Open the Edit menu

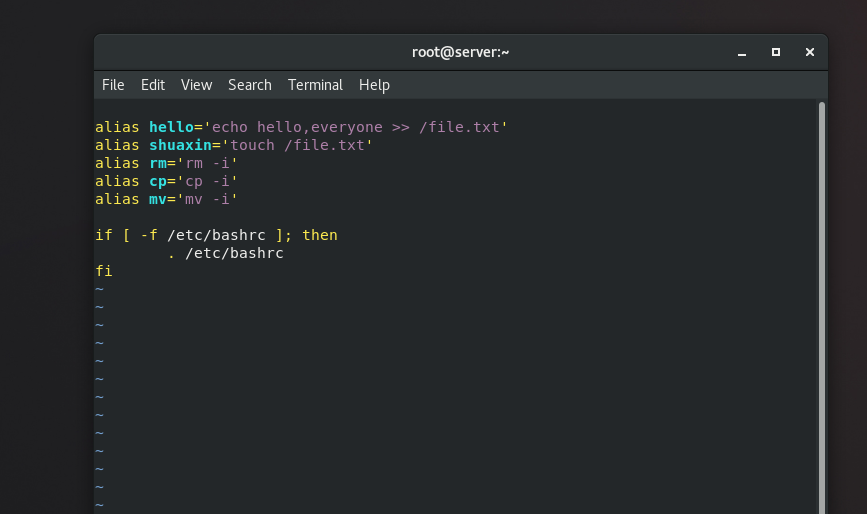coord(153,85)
